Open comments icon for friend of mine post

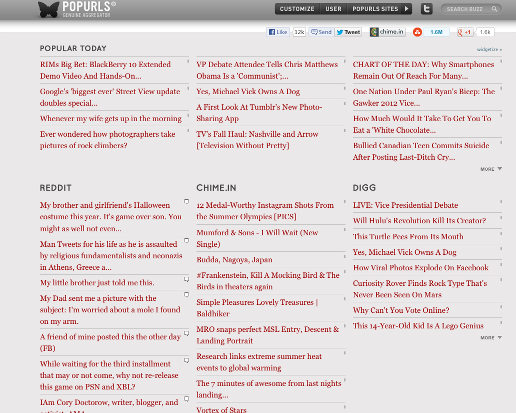point(187,333)
